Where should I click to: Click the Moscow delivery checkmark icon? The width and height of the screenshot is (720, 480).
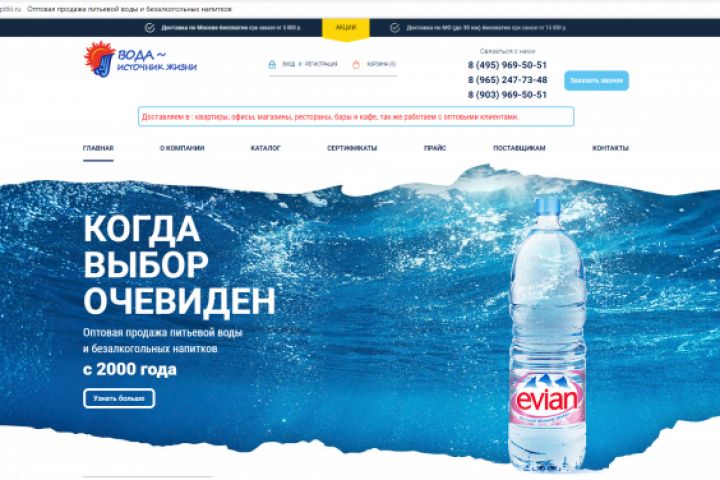point(150,28)
